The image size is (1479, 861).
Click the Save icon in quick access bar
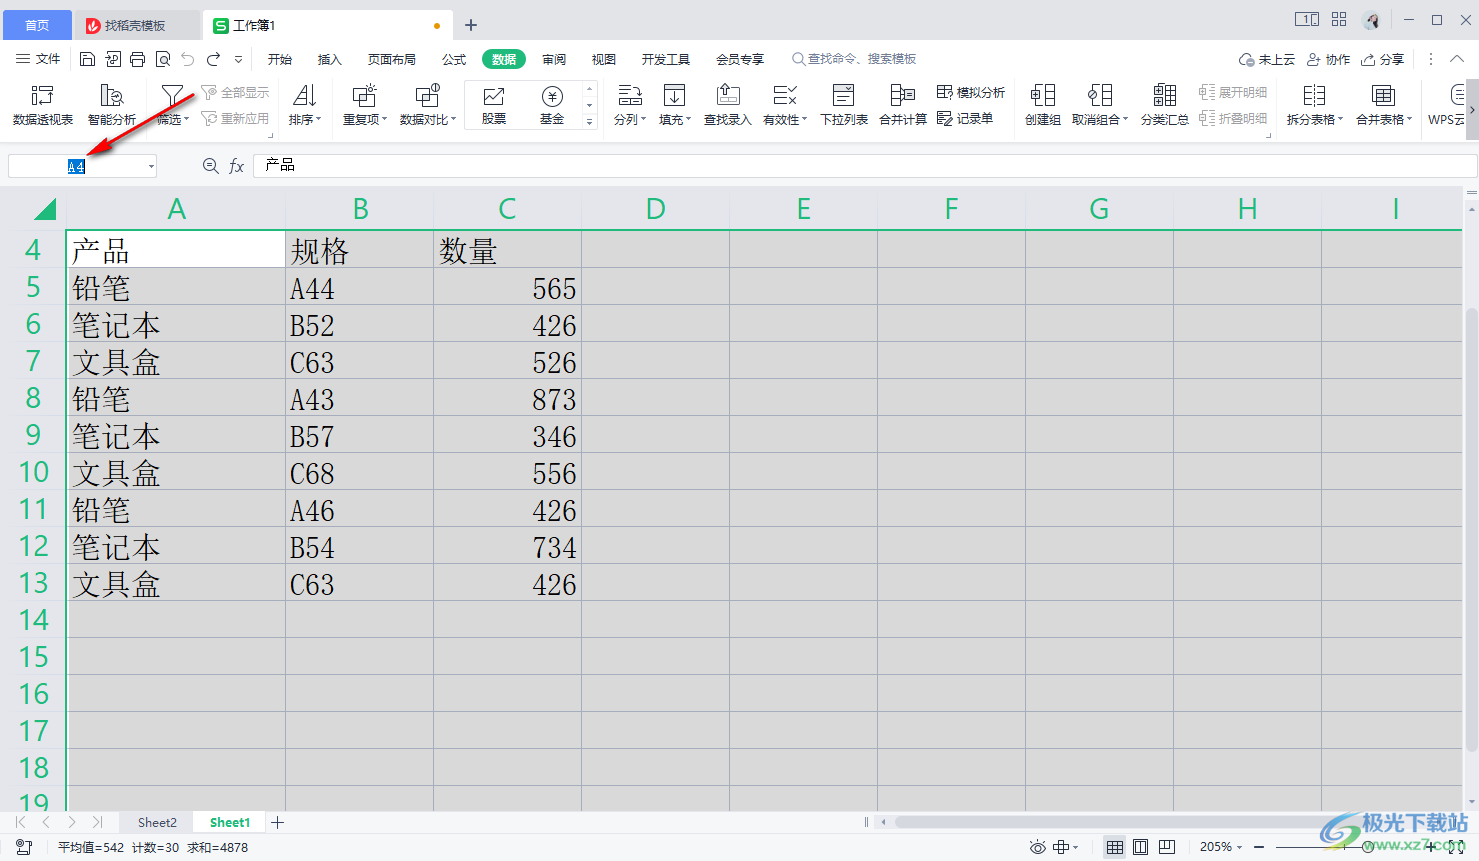(87, 59)
